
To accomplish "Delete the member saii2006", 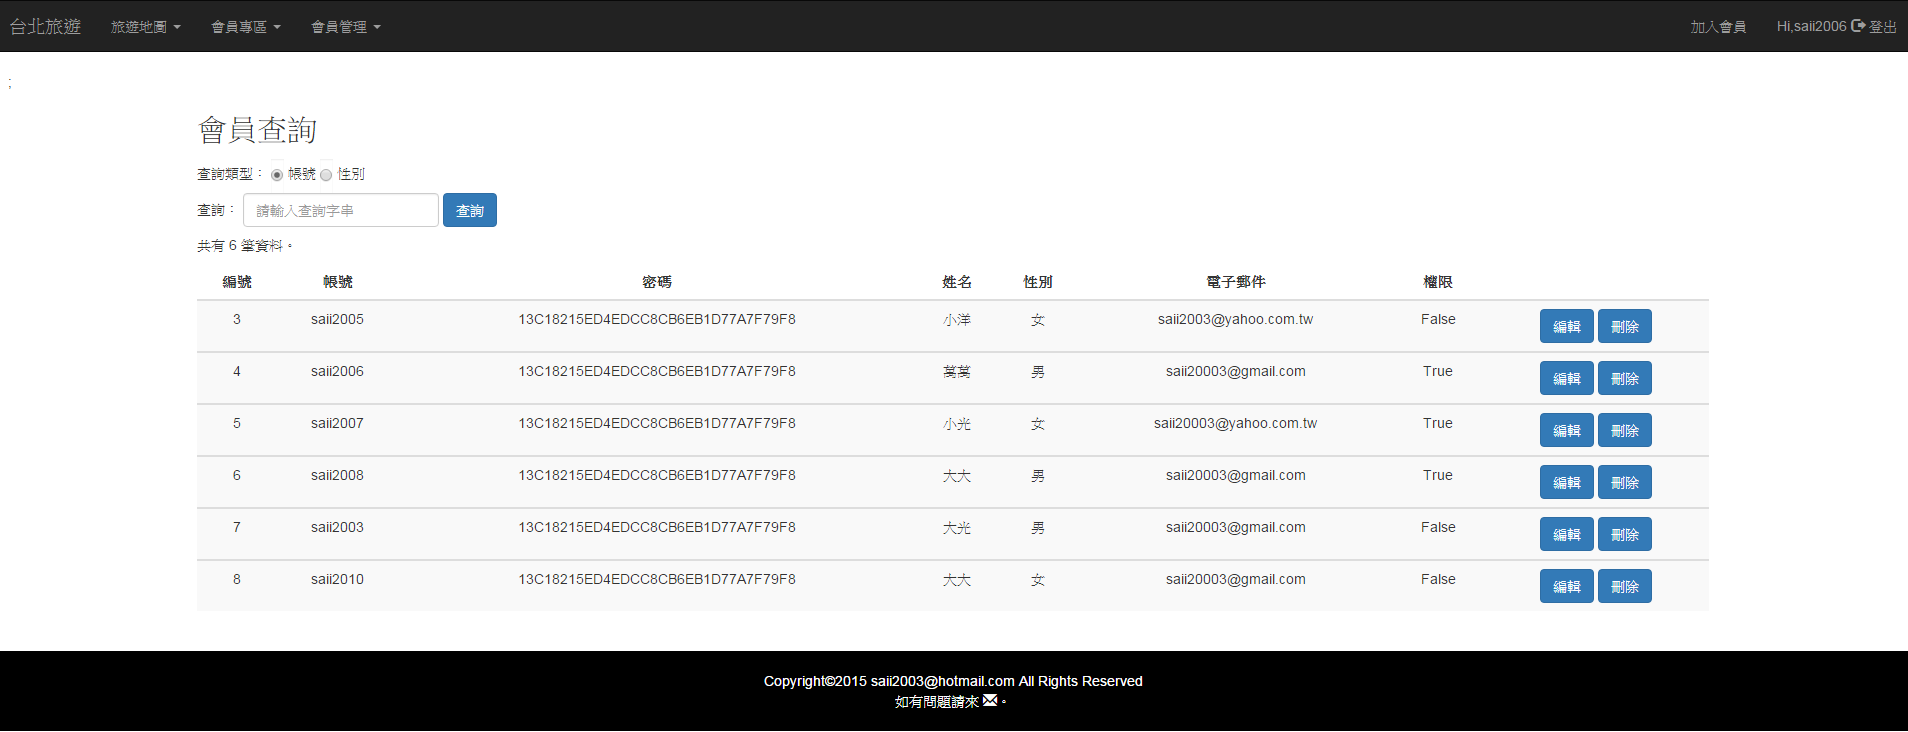I will click(x=1624, y=378).
